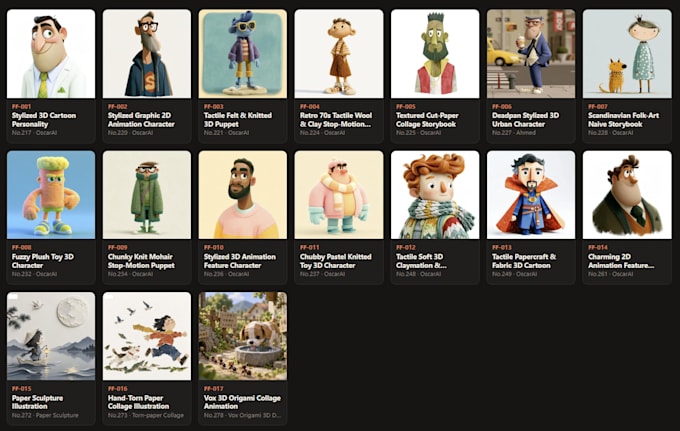Click the FF-017 code label
The height and width of the screenshot is (431, 680).
(214, 389)
